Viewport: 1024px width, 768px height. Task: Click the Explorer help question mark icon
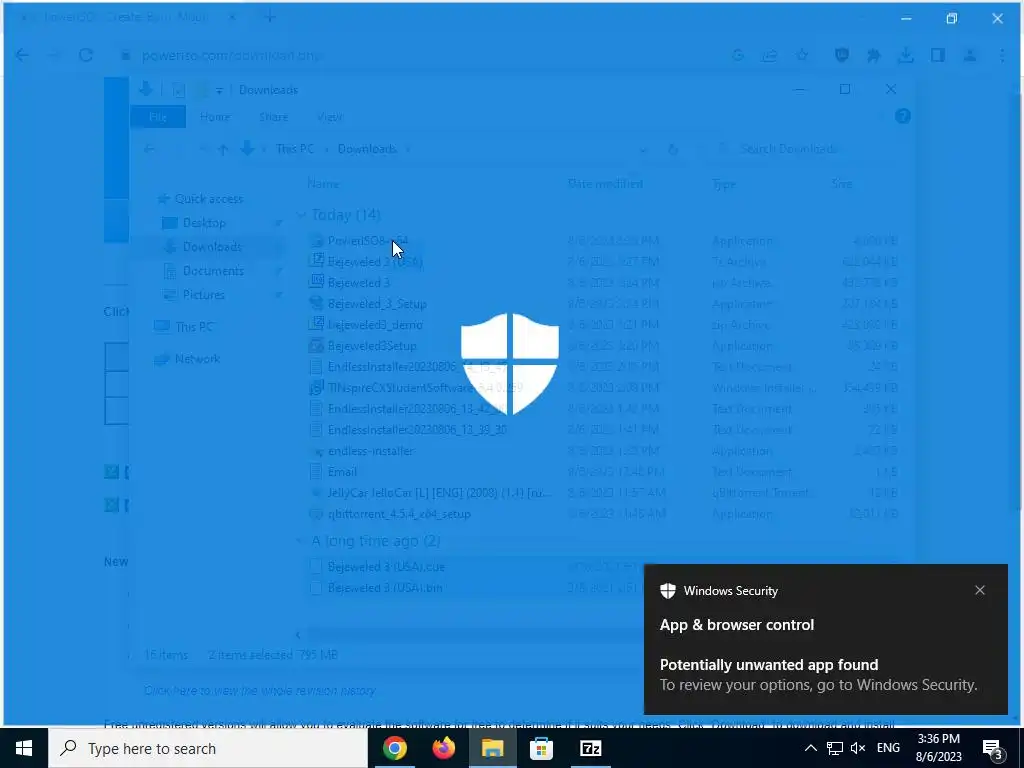(903, 116)
